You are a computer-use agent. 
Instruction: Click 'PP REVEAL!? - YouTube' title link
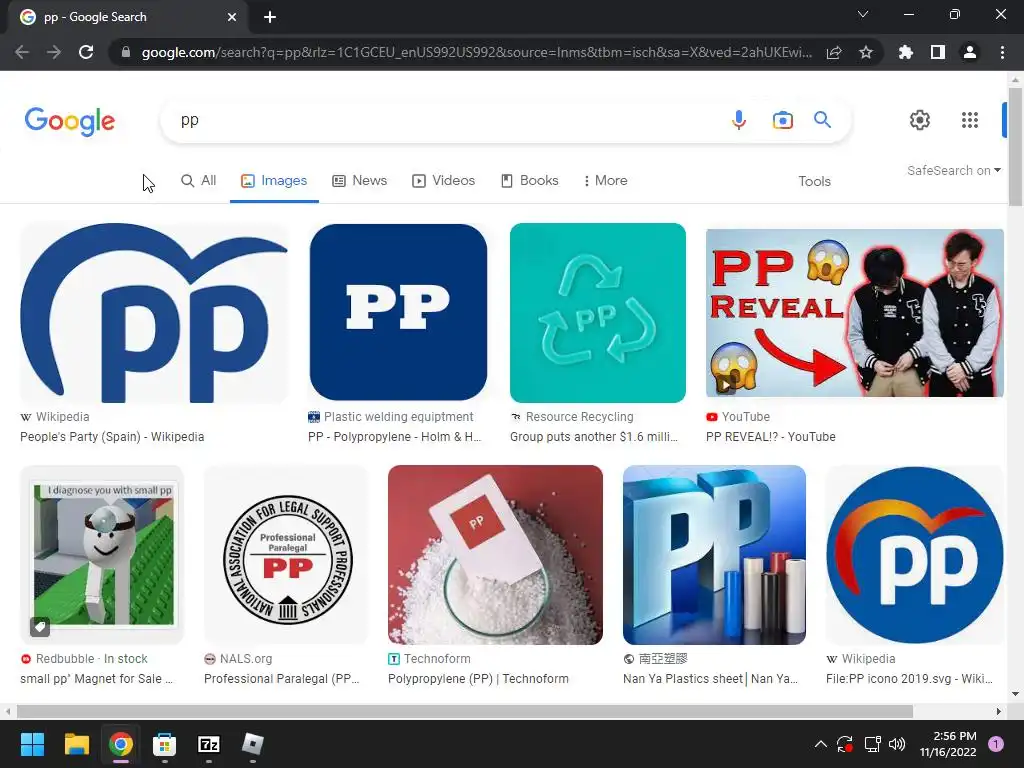coord(771,437)
